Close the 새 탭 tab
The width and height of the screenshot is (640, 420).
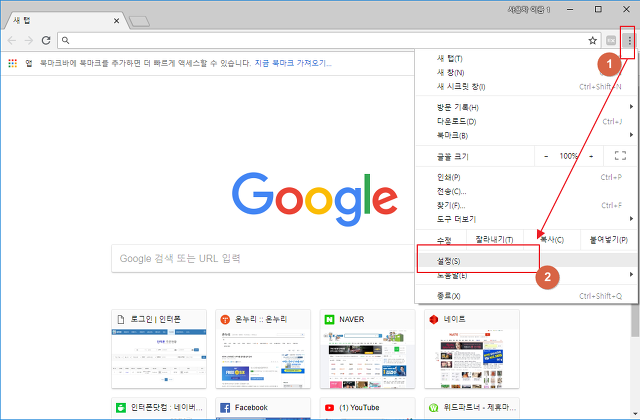point(116,20)
